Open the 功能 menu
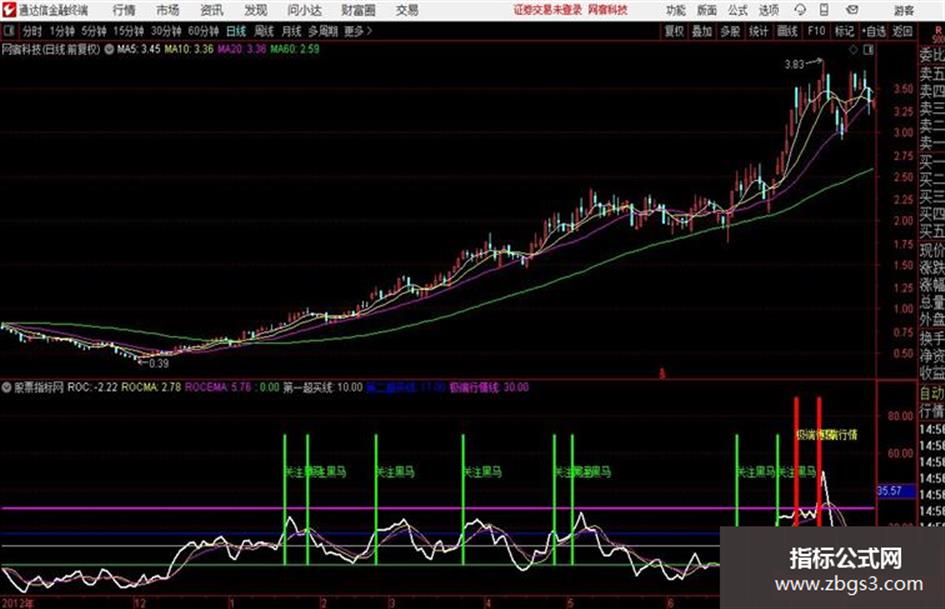945x609 pixels. (x=676, y=10)
